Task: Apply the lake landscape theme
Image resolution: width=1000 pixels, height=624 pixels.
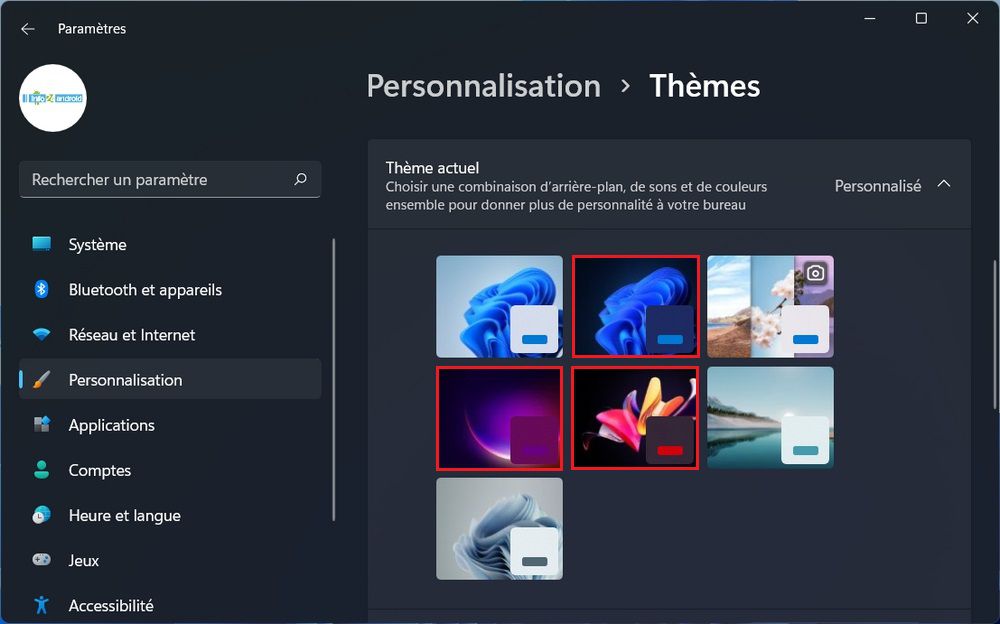Action: 770,418
